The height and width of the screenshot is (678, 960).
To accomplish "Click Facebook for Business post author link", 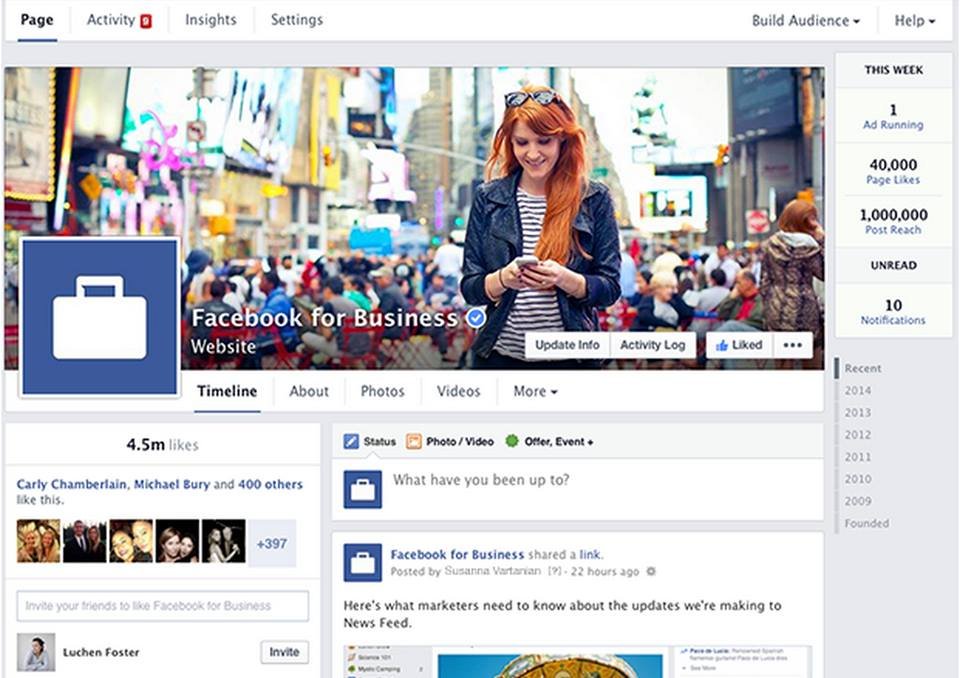I will click(x=457, y=555).
